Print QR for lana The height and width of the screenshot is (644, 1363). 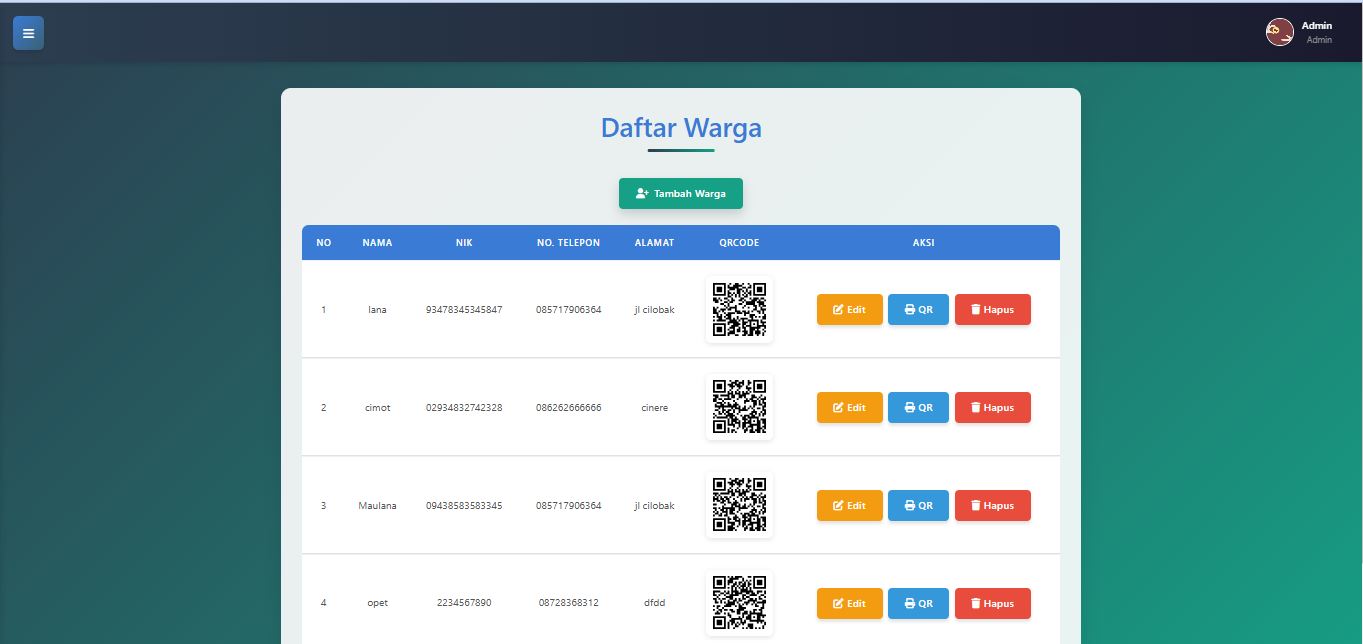pyautogui.click(x=918, y=310)
